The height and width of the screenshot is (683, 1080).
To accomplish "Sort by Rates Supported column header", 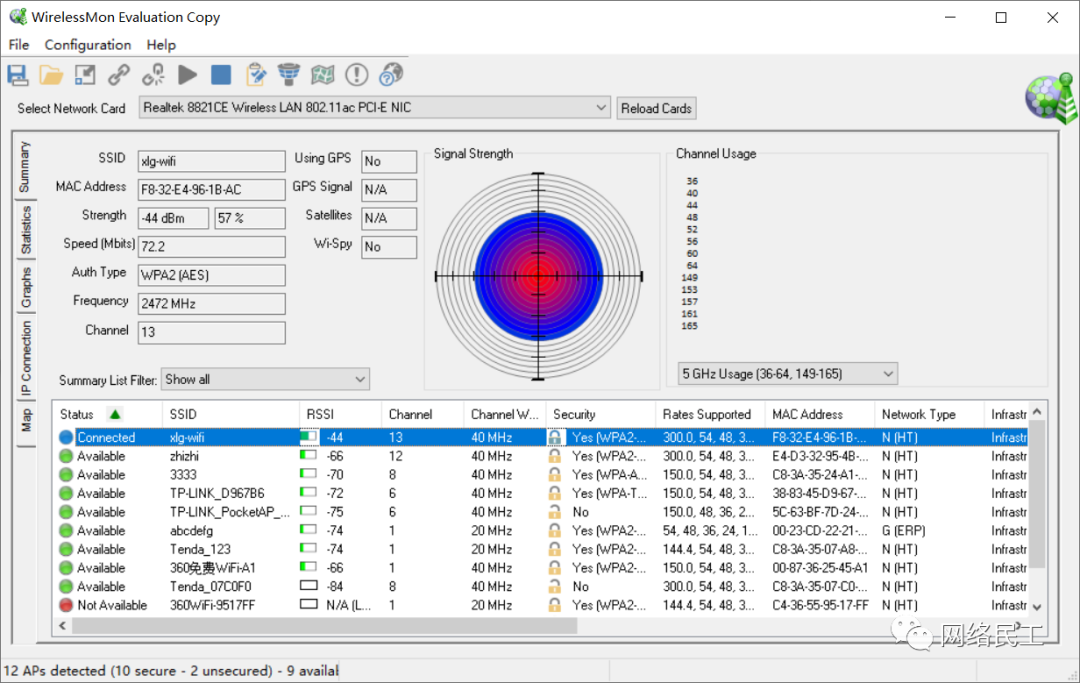I will [x=709, y=414].
